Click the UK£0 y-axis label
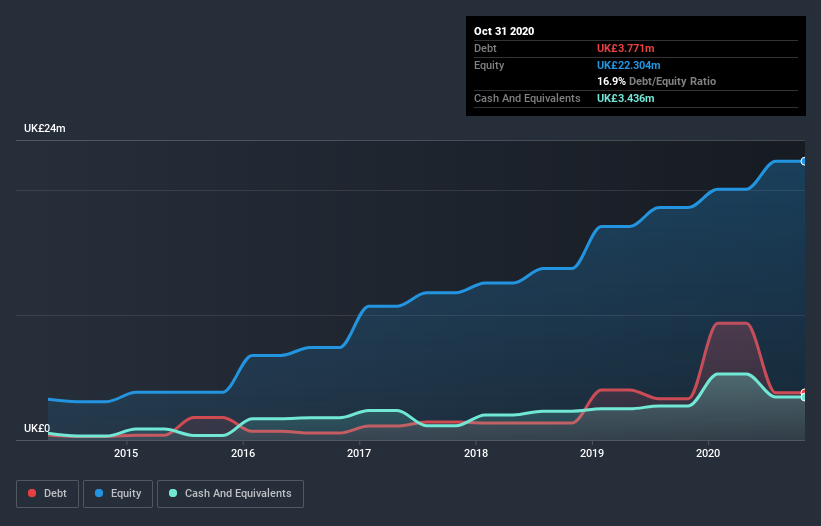This screenshot has width=821, height=526. 37,428
